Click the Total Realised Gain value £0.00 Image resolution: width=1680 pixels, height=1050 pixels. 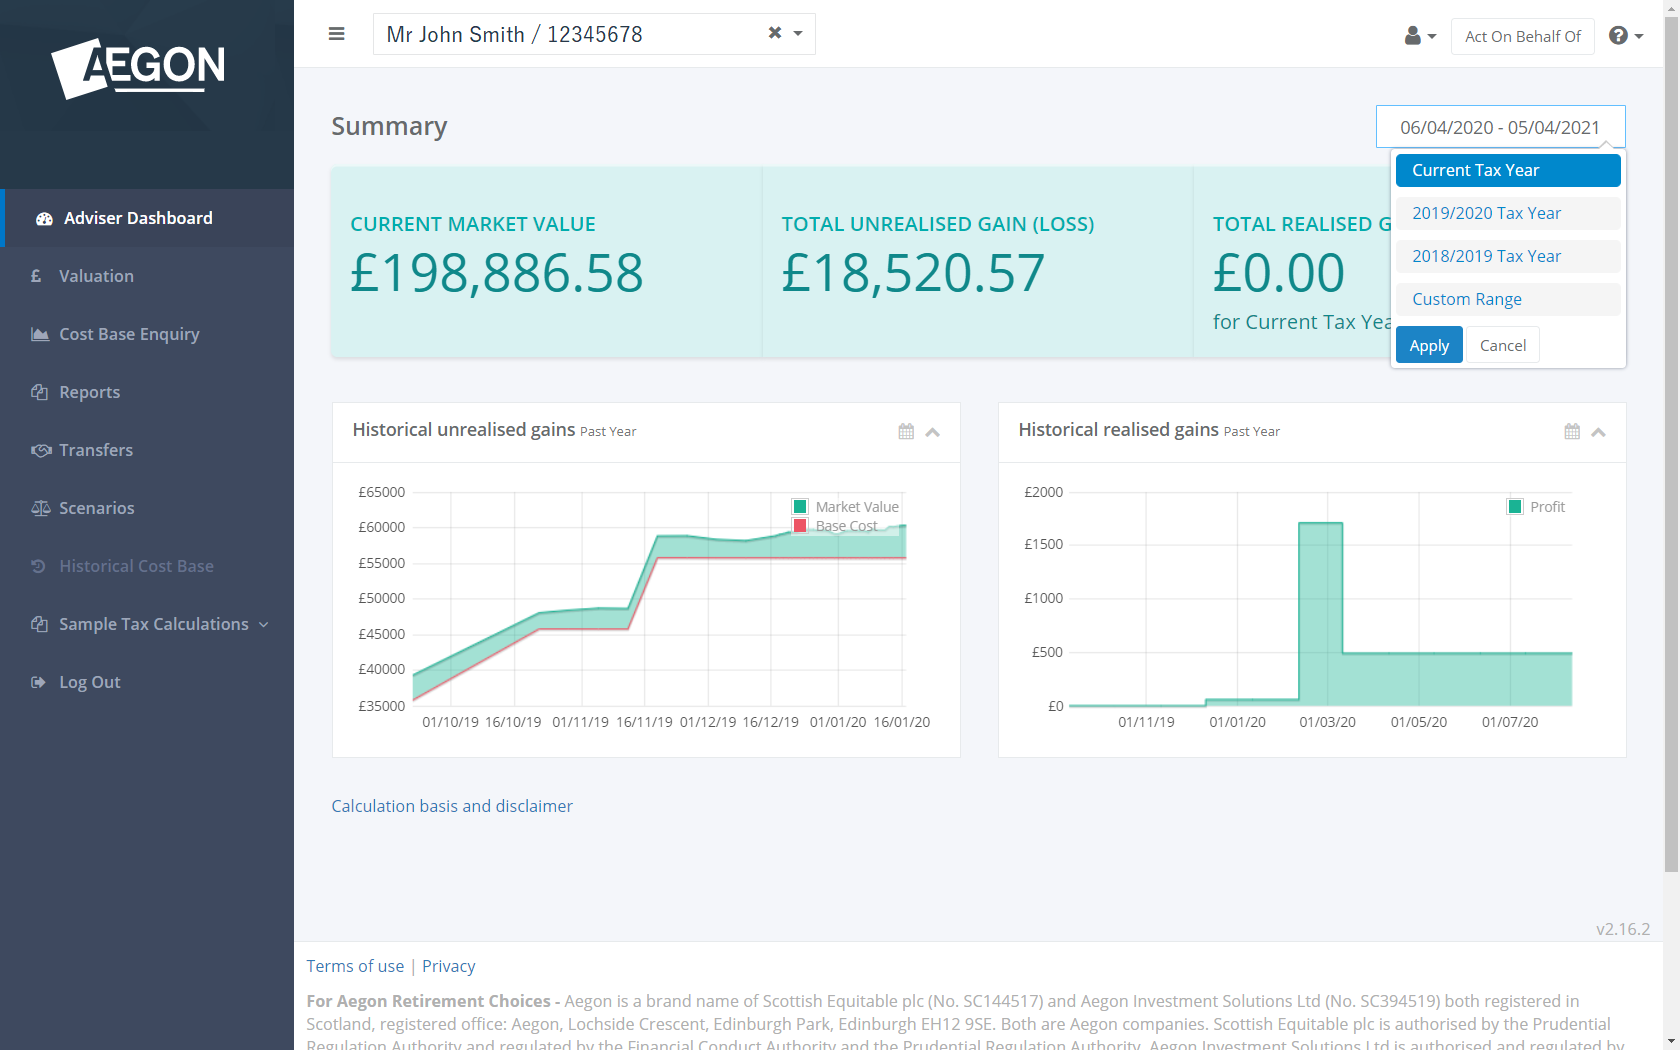point(1279,272)
